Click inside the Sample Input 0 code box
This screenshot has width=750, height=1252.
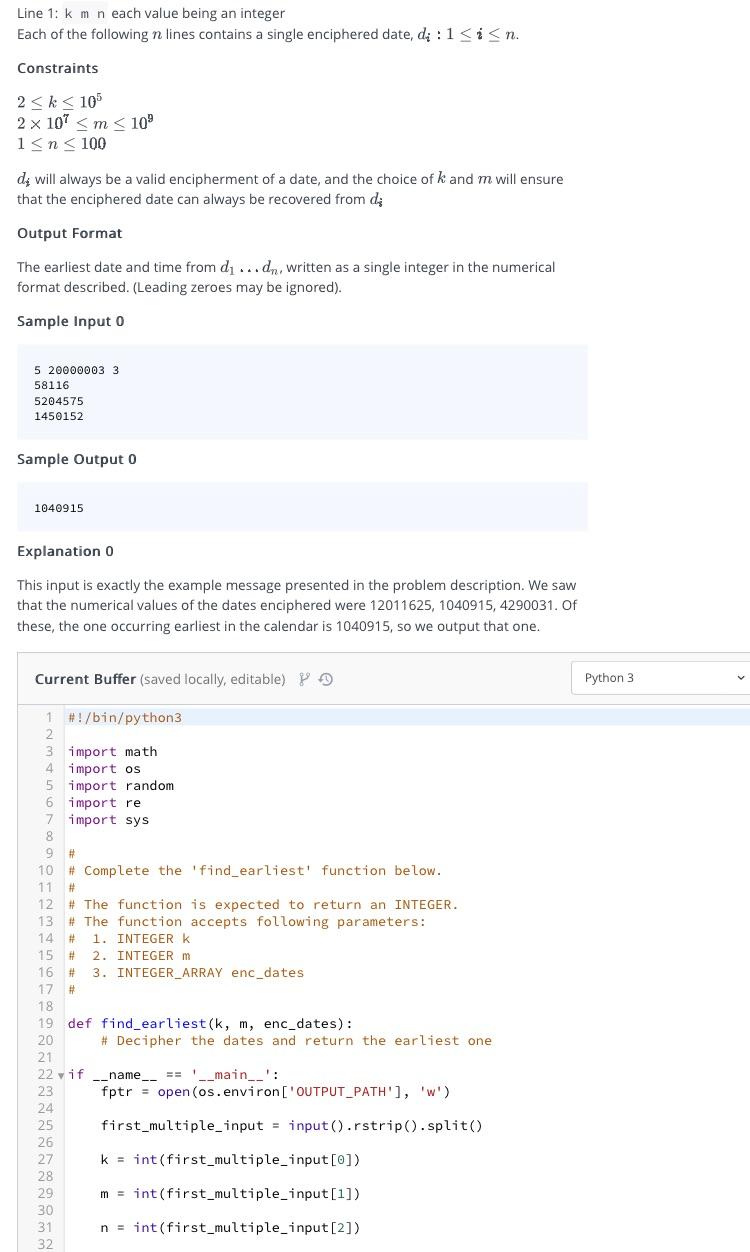click(x=300, y=392)
